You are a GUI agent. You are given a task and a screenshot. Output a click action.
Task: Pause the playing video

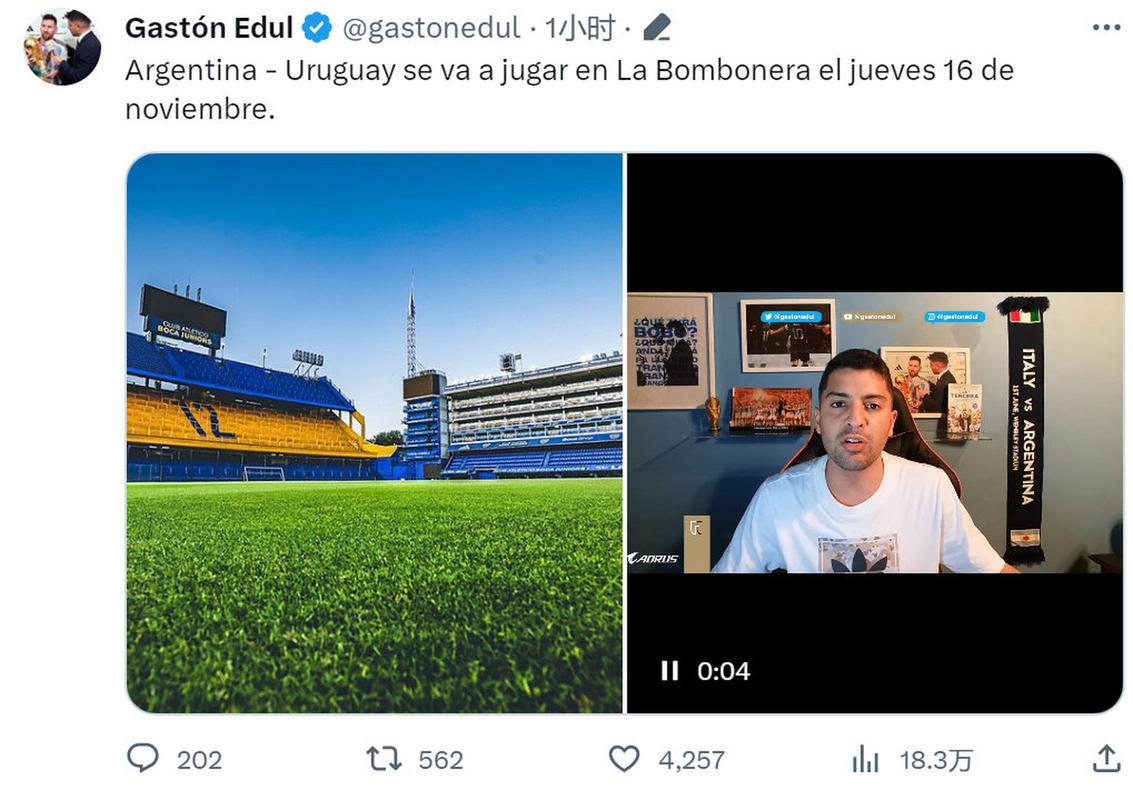(669, 671)
